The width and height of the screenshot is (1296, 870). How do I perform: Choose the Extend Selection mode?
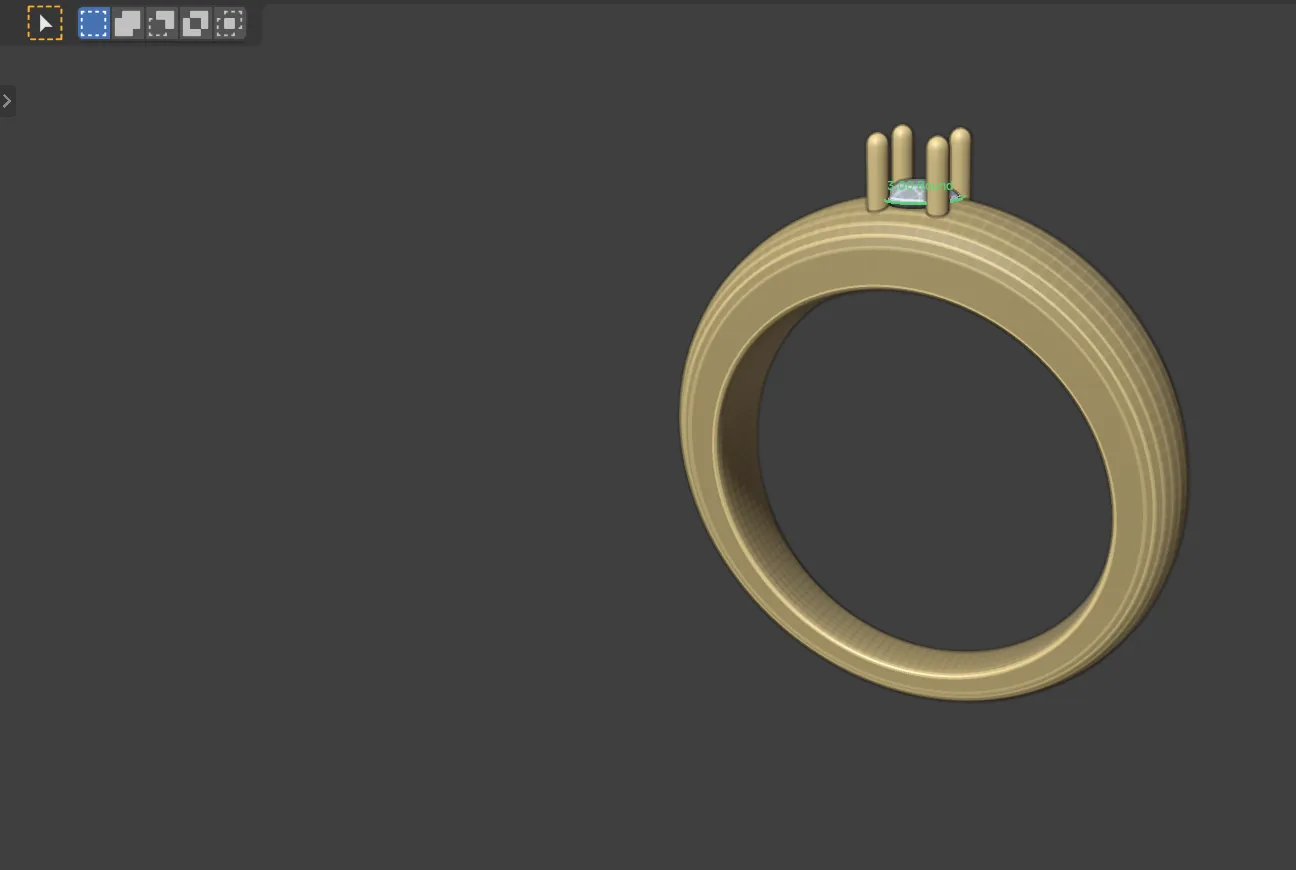[x=128, y=23]
